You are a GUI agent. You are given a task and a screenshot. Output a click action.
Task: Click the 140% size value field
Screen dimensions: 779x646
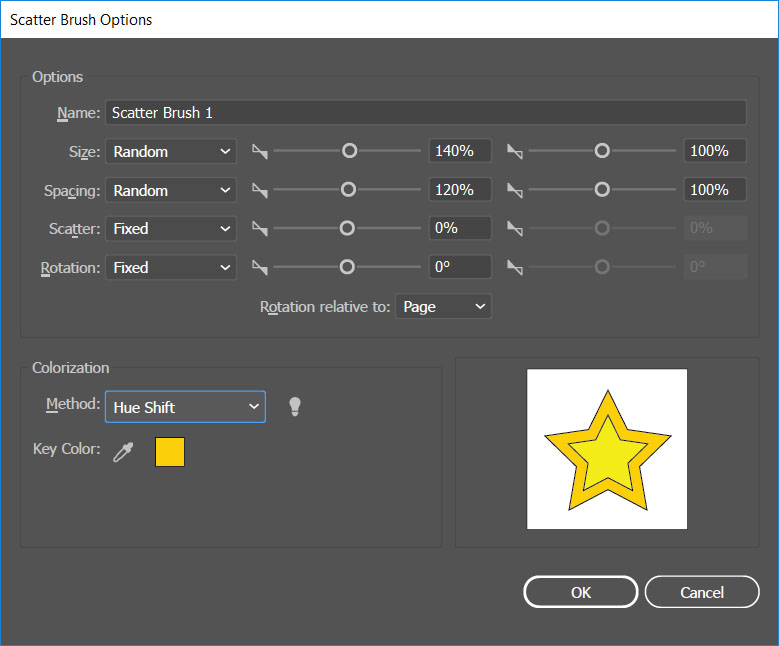coord(459,152)
